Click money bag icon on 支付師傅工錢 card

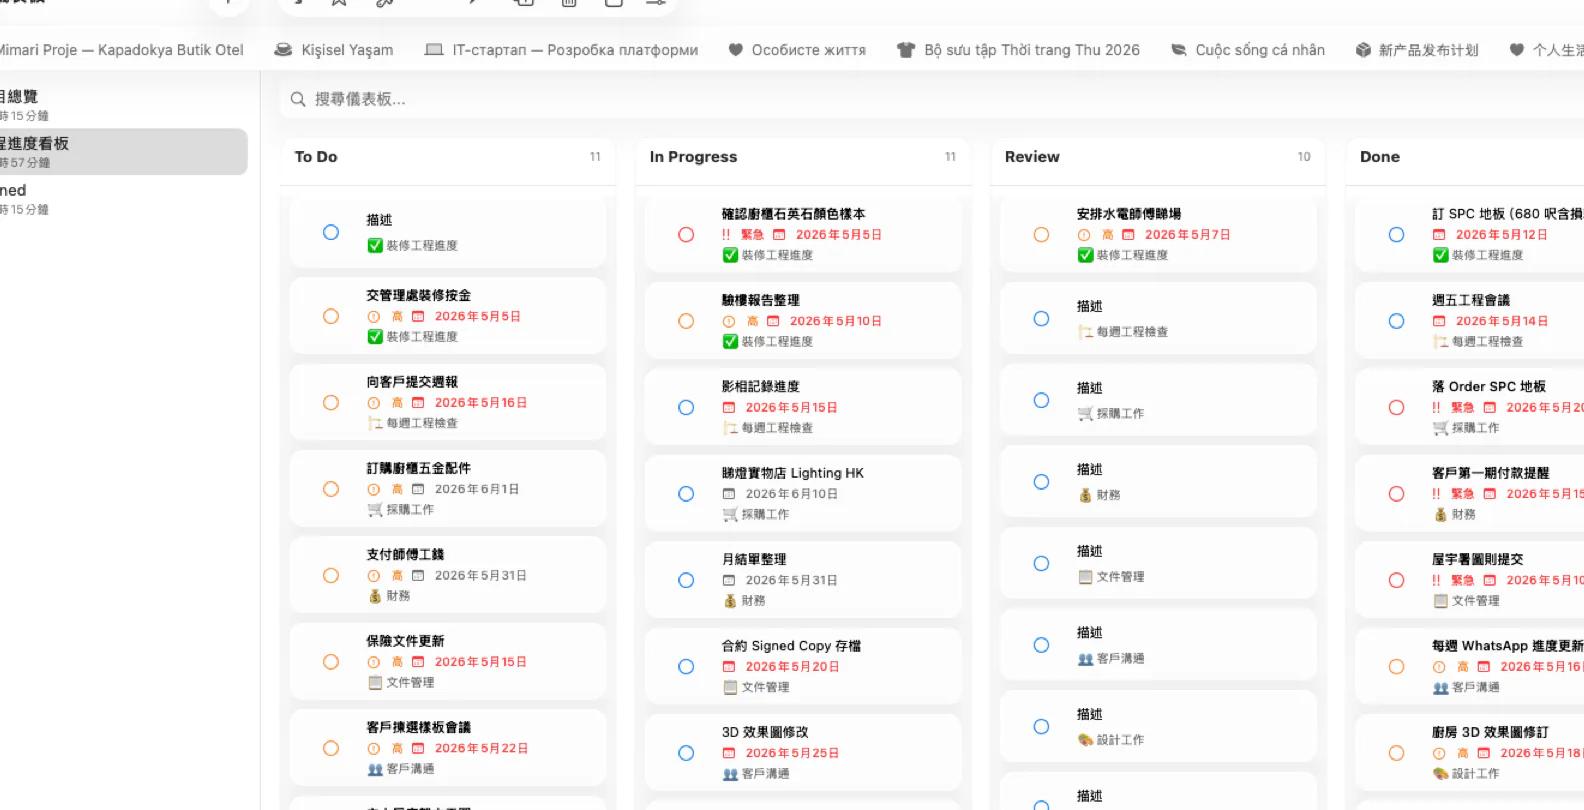375,596
